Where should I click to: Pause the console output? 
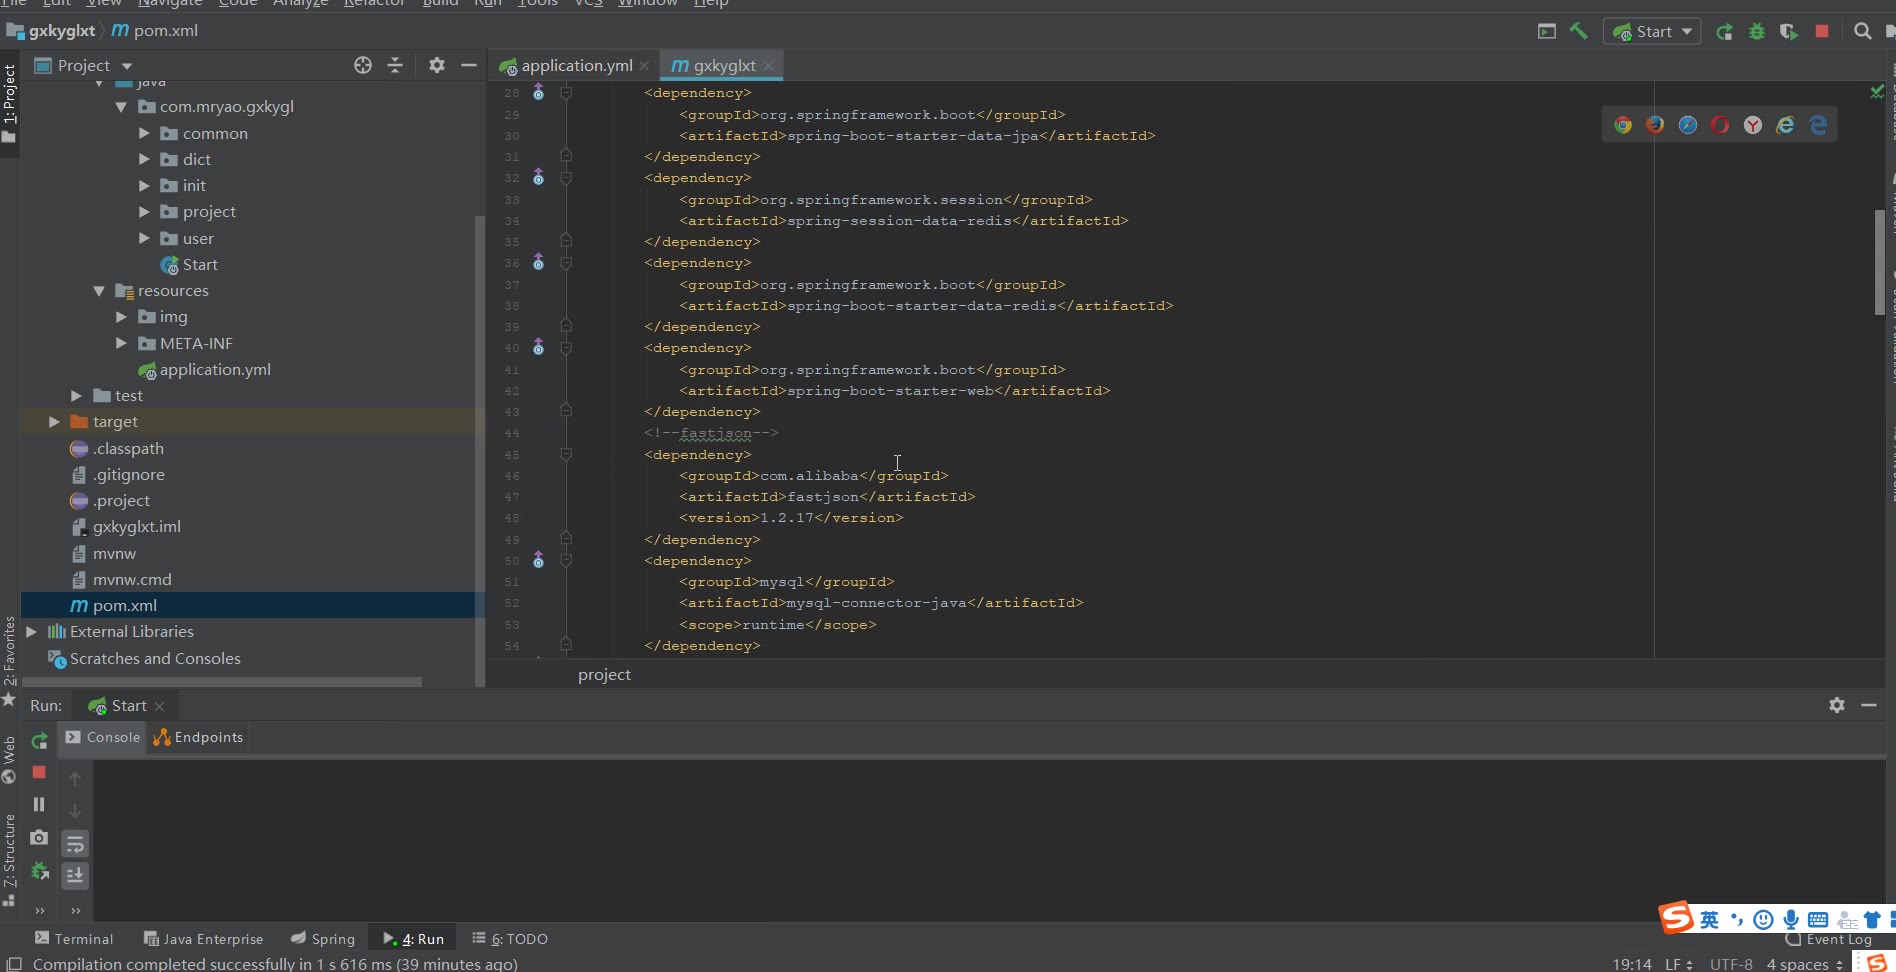pyautogui.click(x=39, y=804)
